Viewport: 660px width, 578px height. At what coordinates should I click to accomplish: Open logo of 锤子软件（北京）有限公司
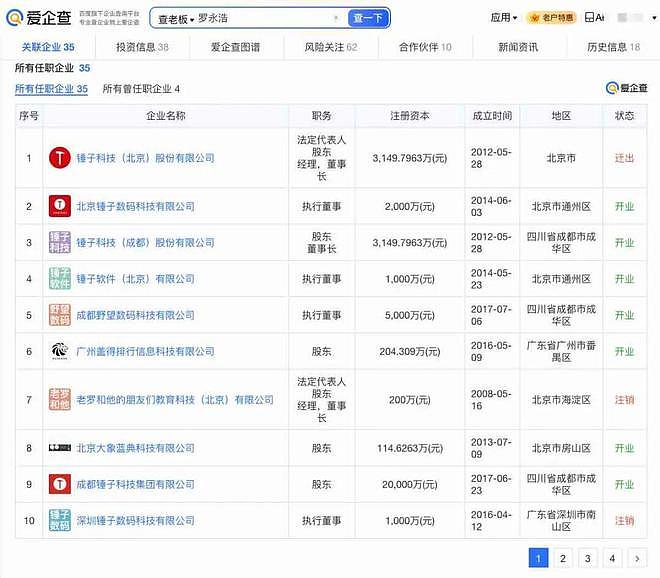(x=60, y=279)
